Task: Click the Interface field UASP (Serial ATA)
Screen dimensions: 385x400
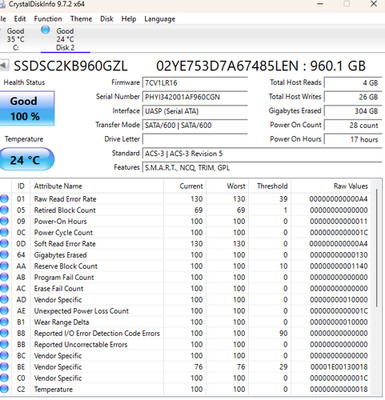Action: pos(195,111)
